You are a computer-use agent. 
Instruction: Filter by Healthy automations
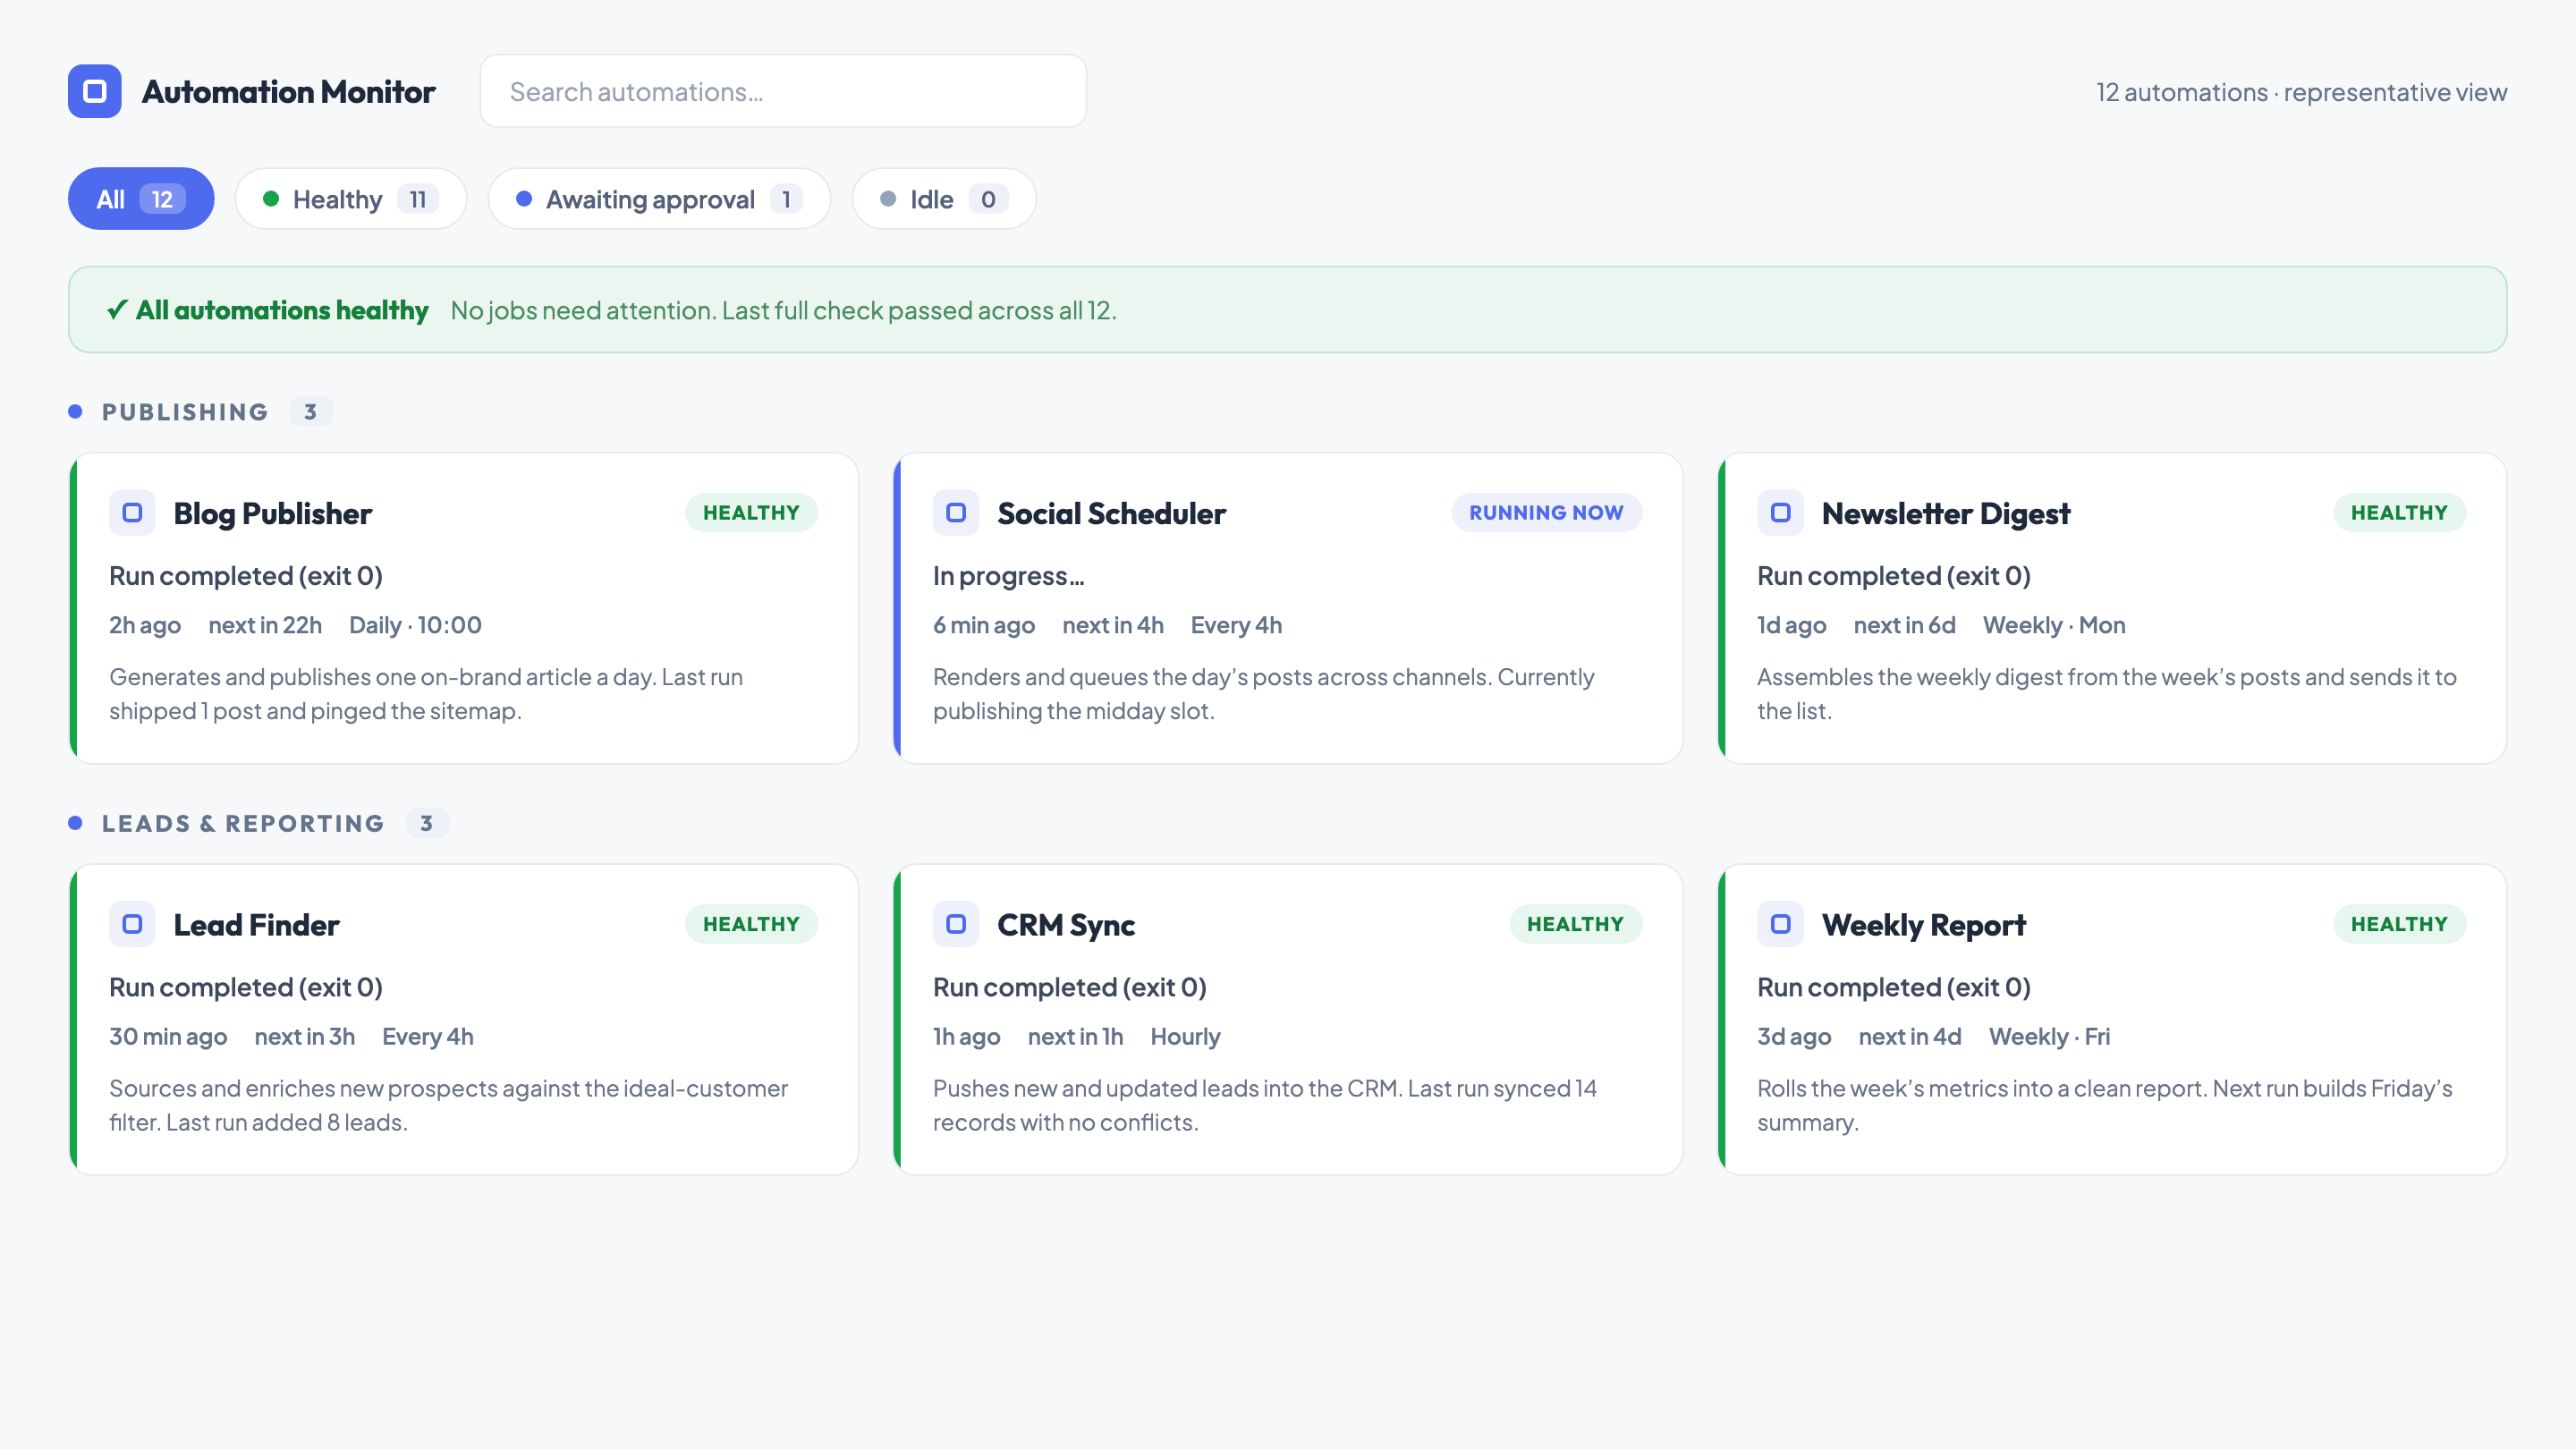(x=351, y=199)
